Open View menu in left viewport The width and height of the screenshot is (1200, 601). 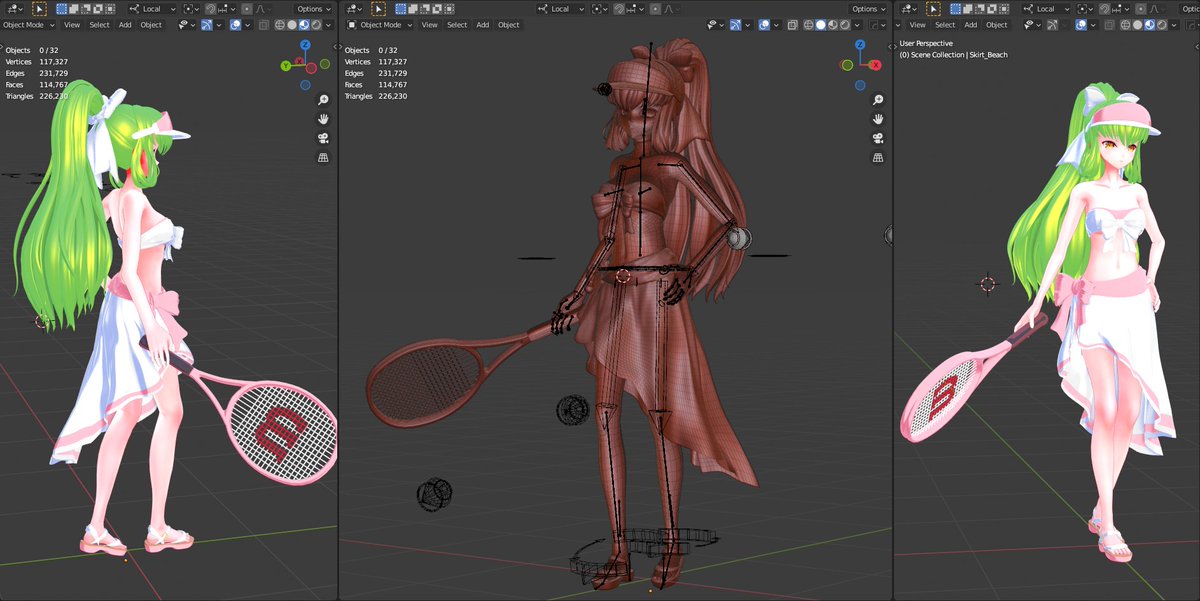(72, 25)
